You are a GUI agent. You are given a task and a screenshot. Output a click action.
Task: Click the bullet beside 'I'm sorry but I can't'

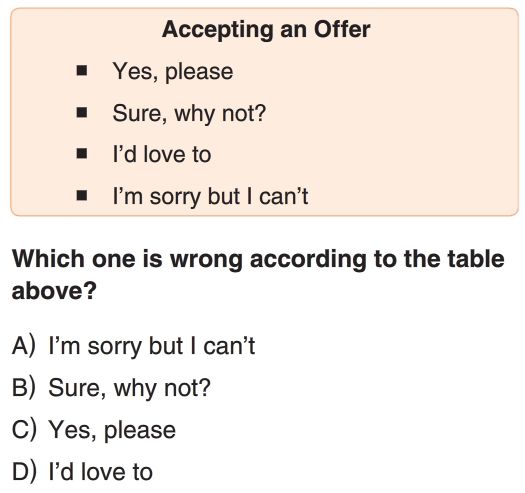82,196
